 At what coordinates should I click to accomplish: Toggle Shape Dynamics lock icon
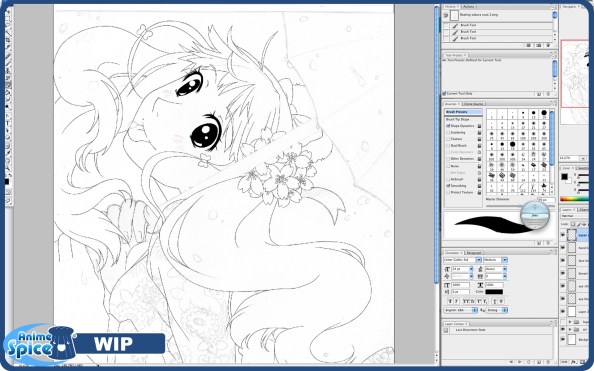(479, 126)
